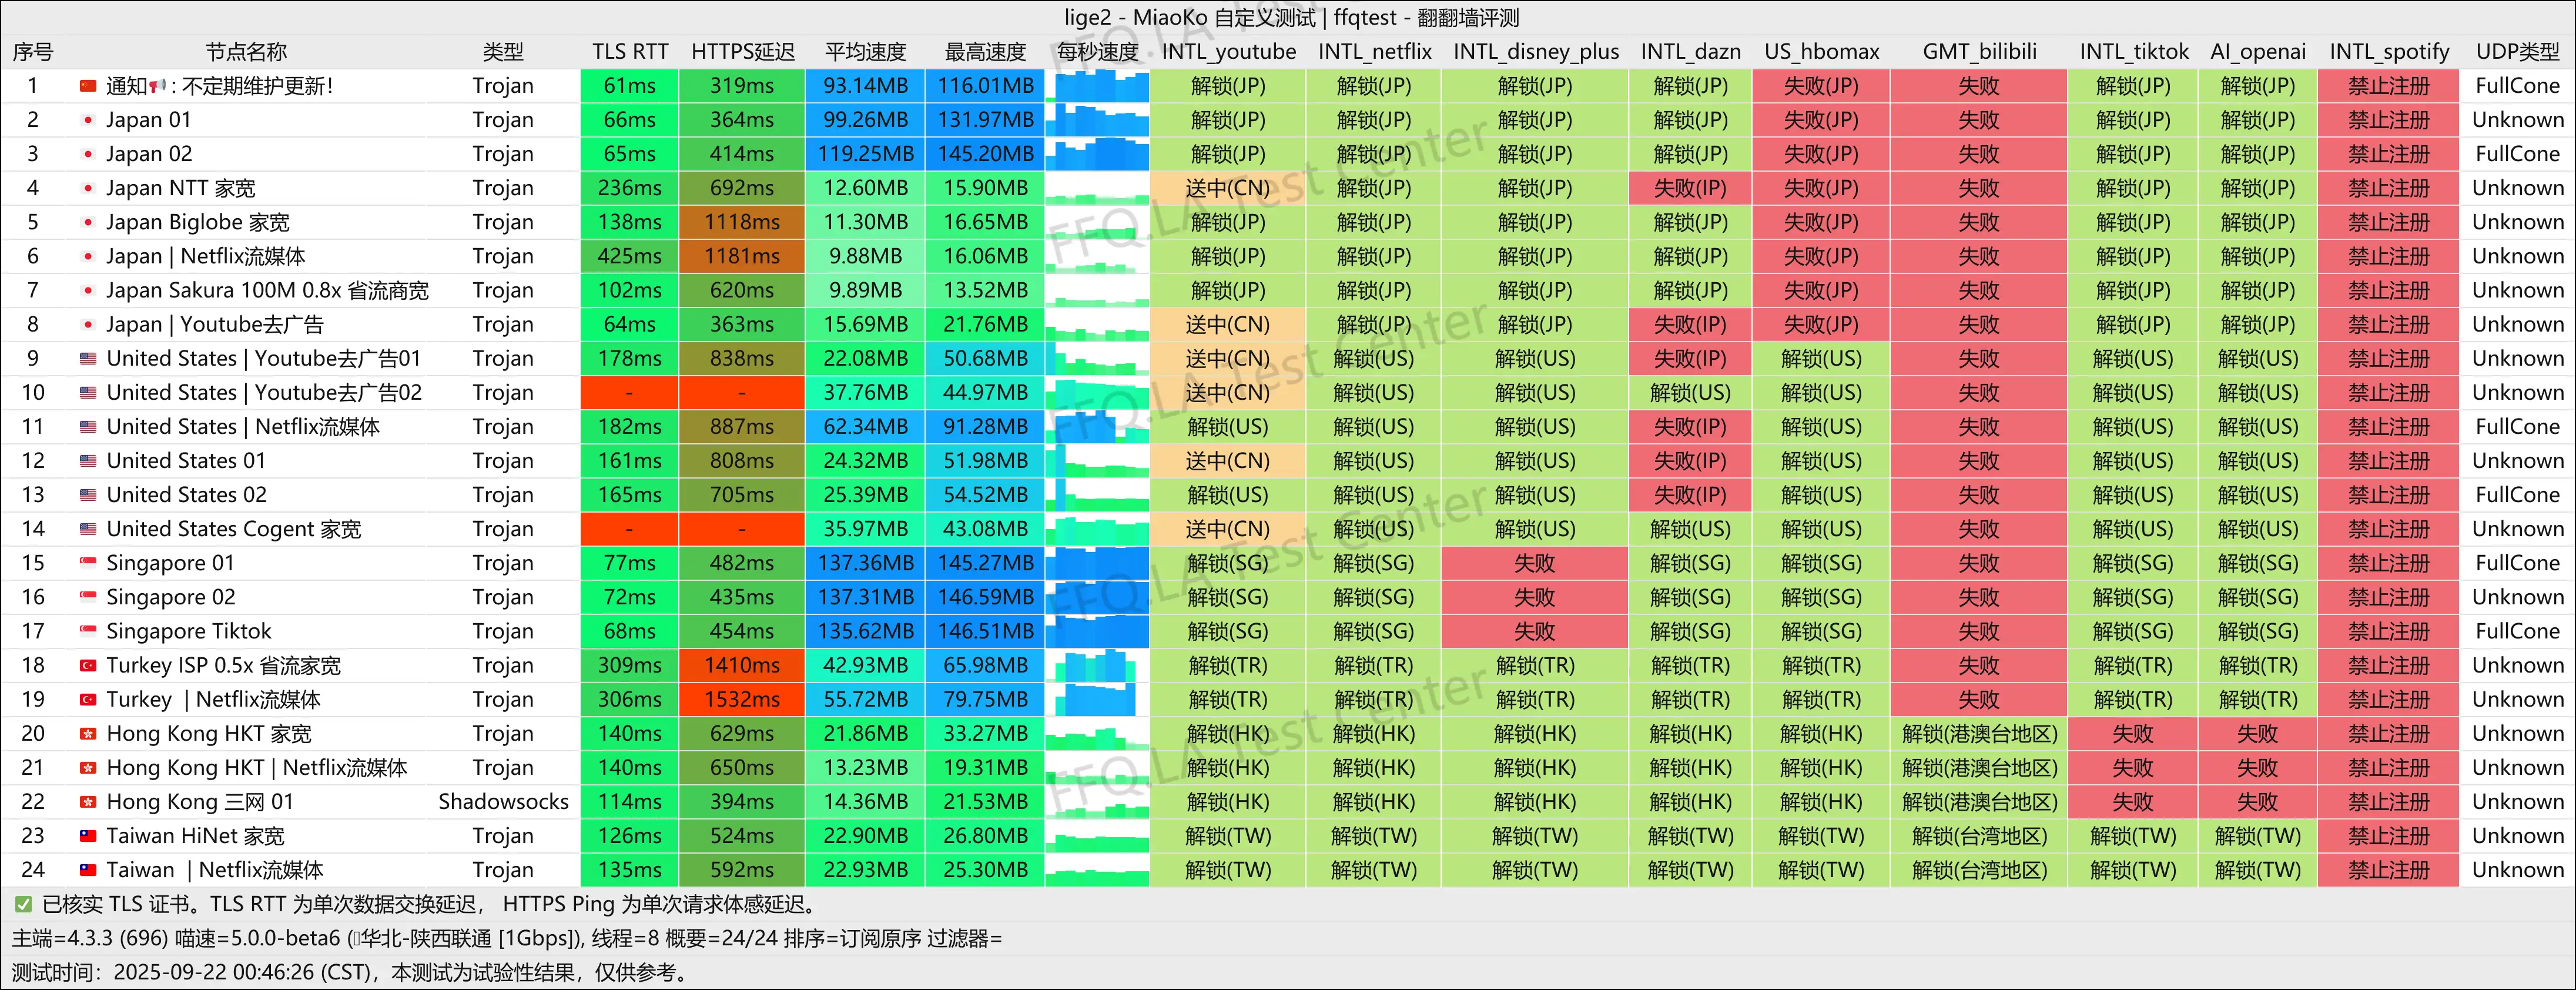Click the speed graph for Turkey ISP 0.5x
The image size is (2576, 990).
(x=1097, y=665)
